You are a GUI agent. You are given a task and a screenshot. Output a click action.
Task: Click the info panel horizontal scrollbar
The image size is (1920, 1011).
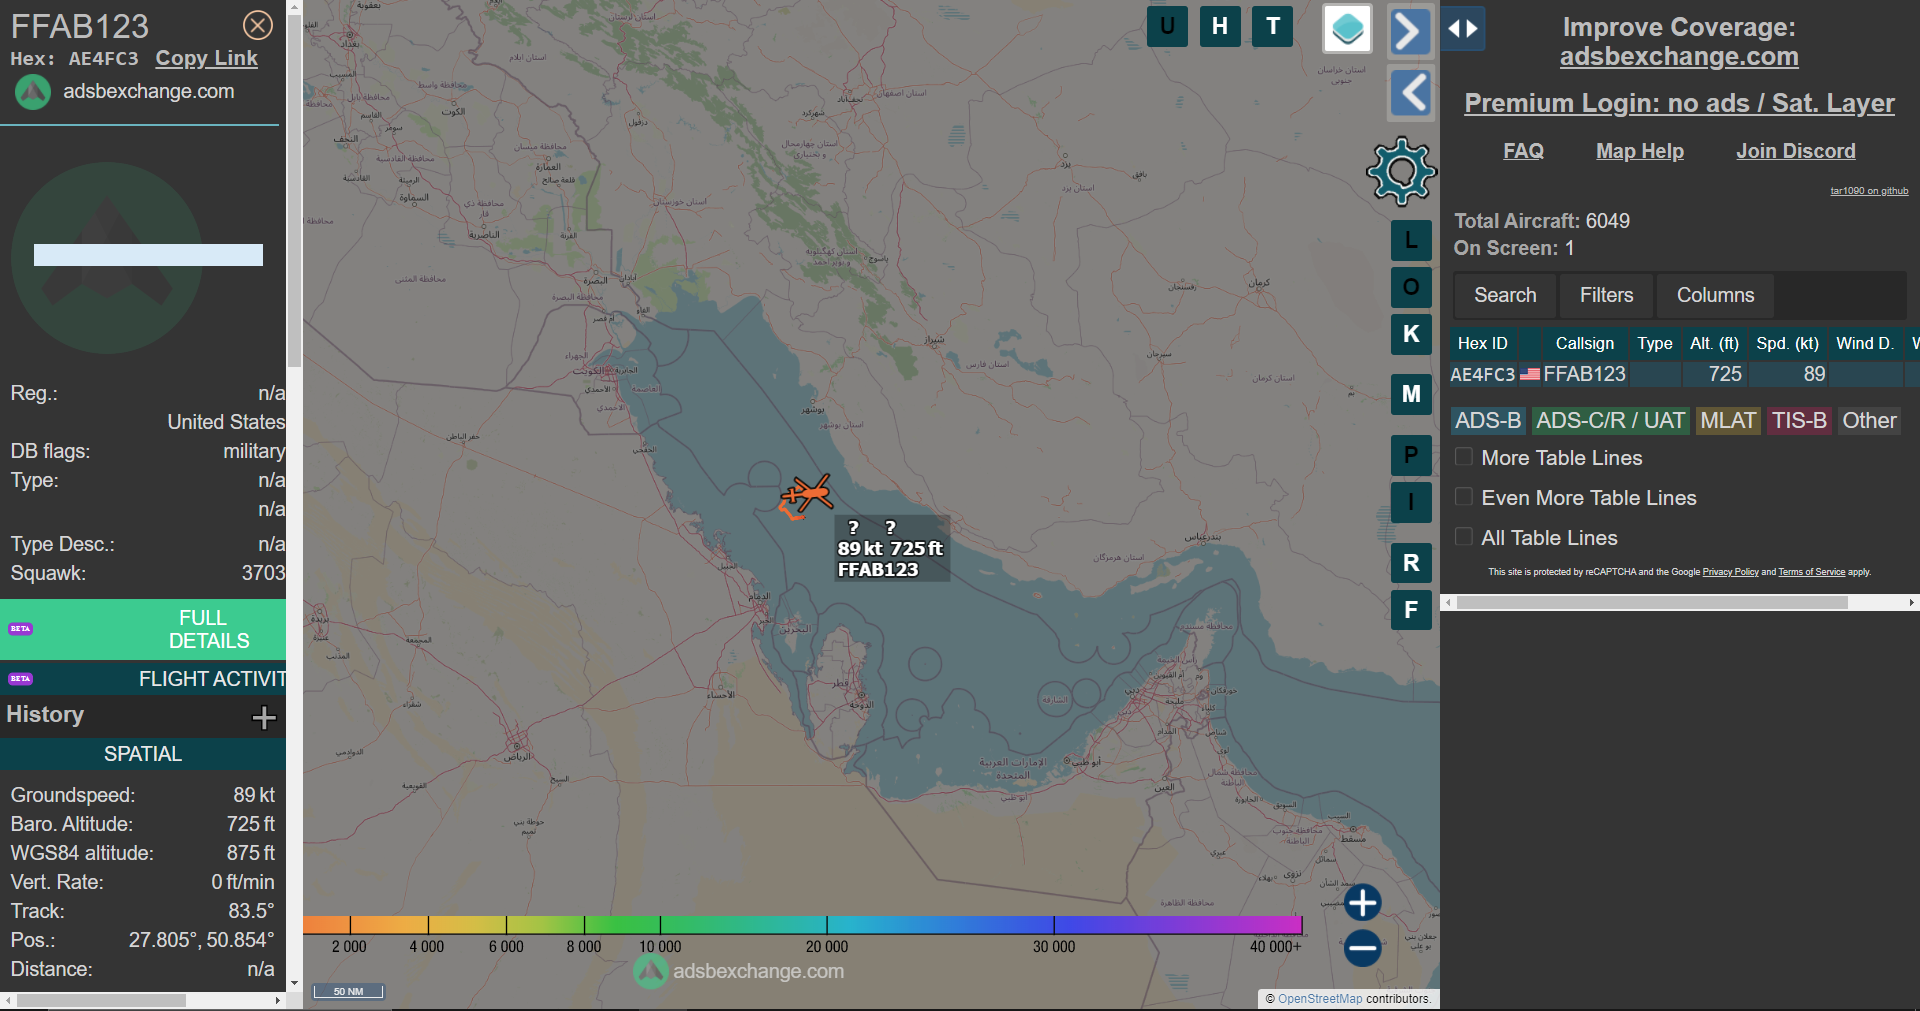100,1000
